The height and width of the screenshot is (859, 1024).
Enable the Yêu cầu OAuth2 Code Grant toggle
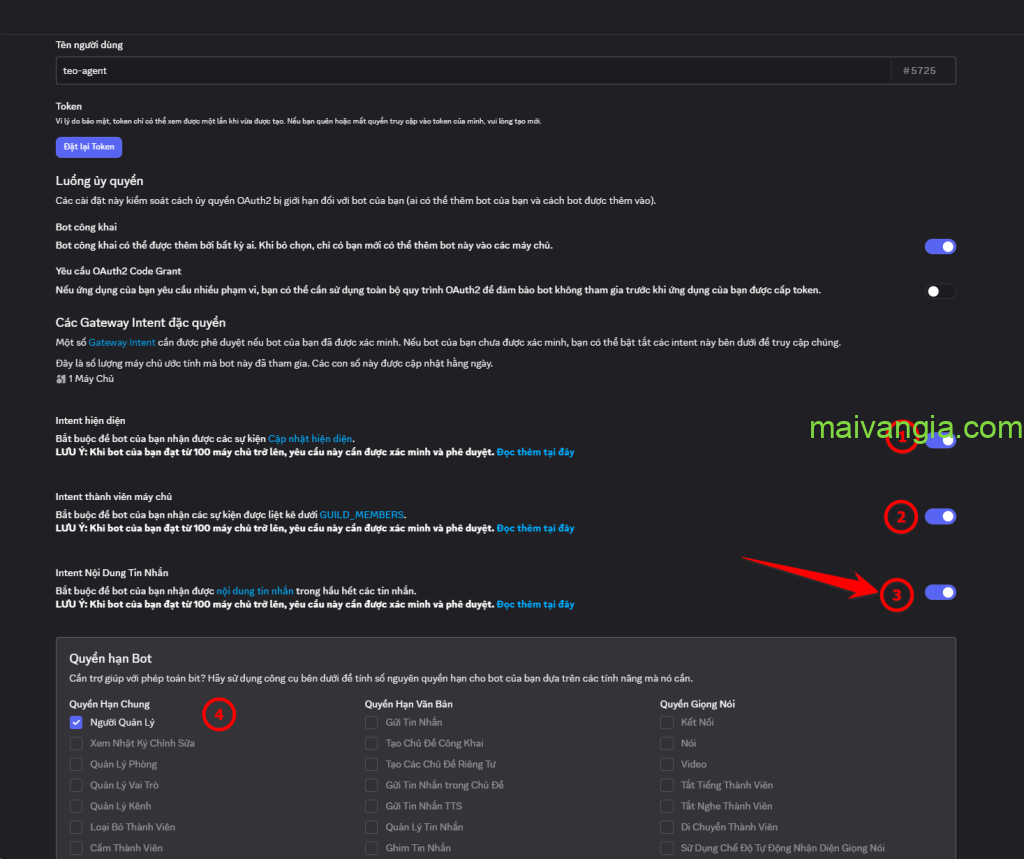click(x=940, y=291)
